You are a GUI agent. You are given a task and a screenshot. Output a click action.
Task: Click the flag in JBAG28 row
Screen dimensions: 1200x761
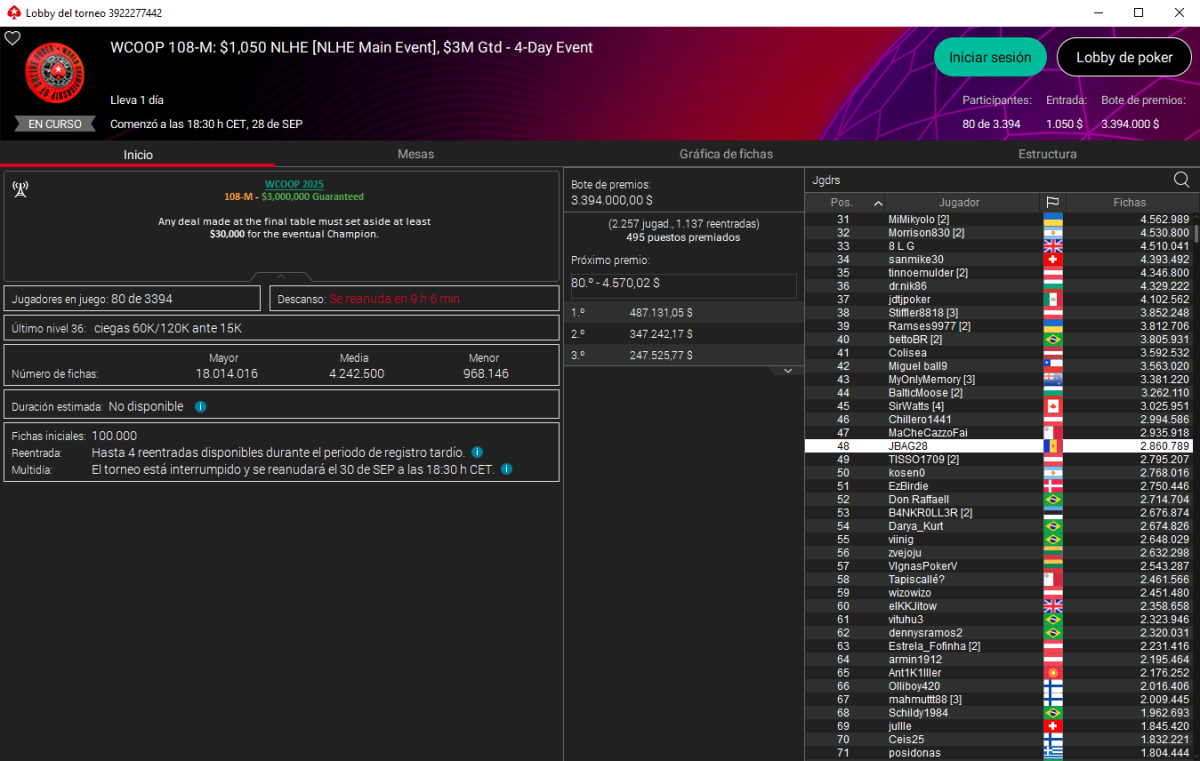tap(1052, 446)
